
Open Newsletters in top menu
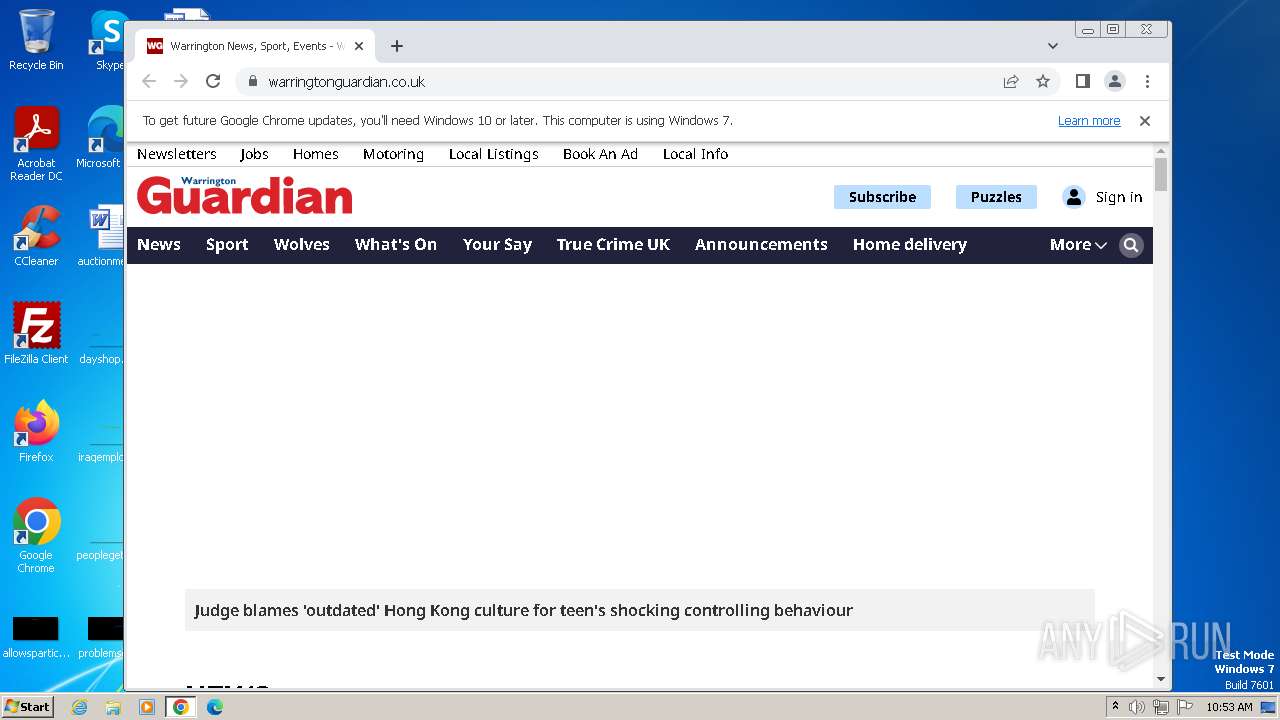point(177,154)
